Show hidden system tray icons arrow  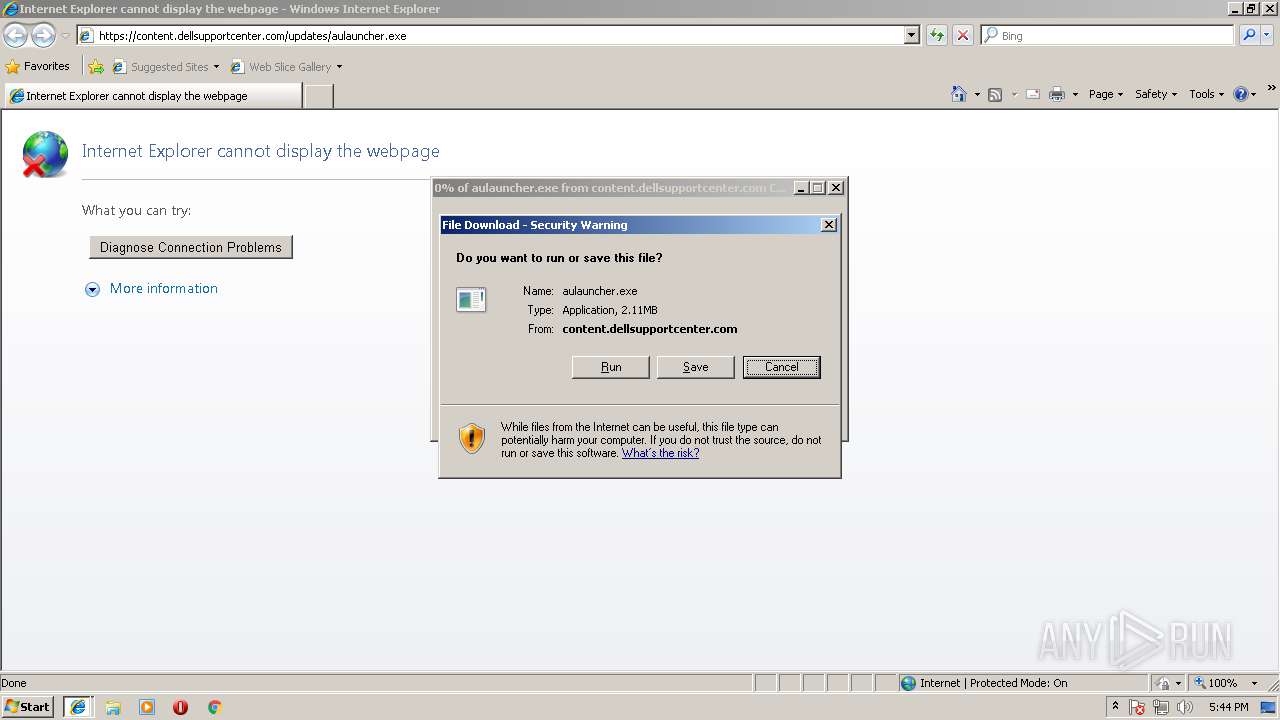[x=1115, y=706]
